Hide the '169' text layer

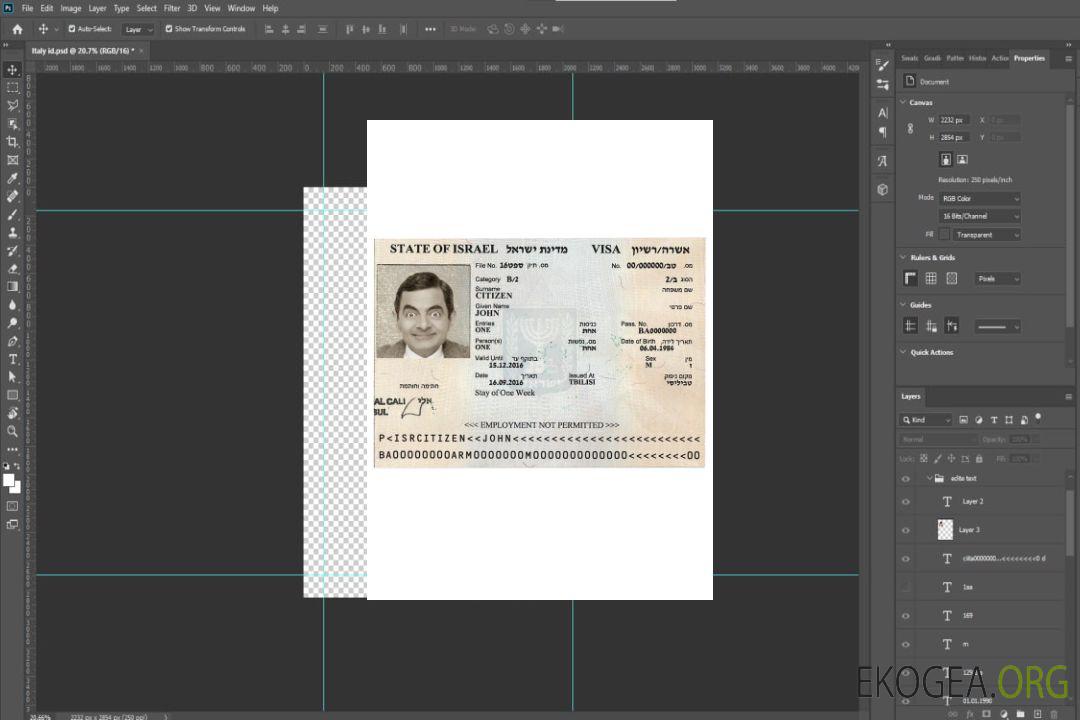pos(906,616)
